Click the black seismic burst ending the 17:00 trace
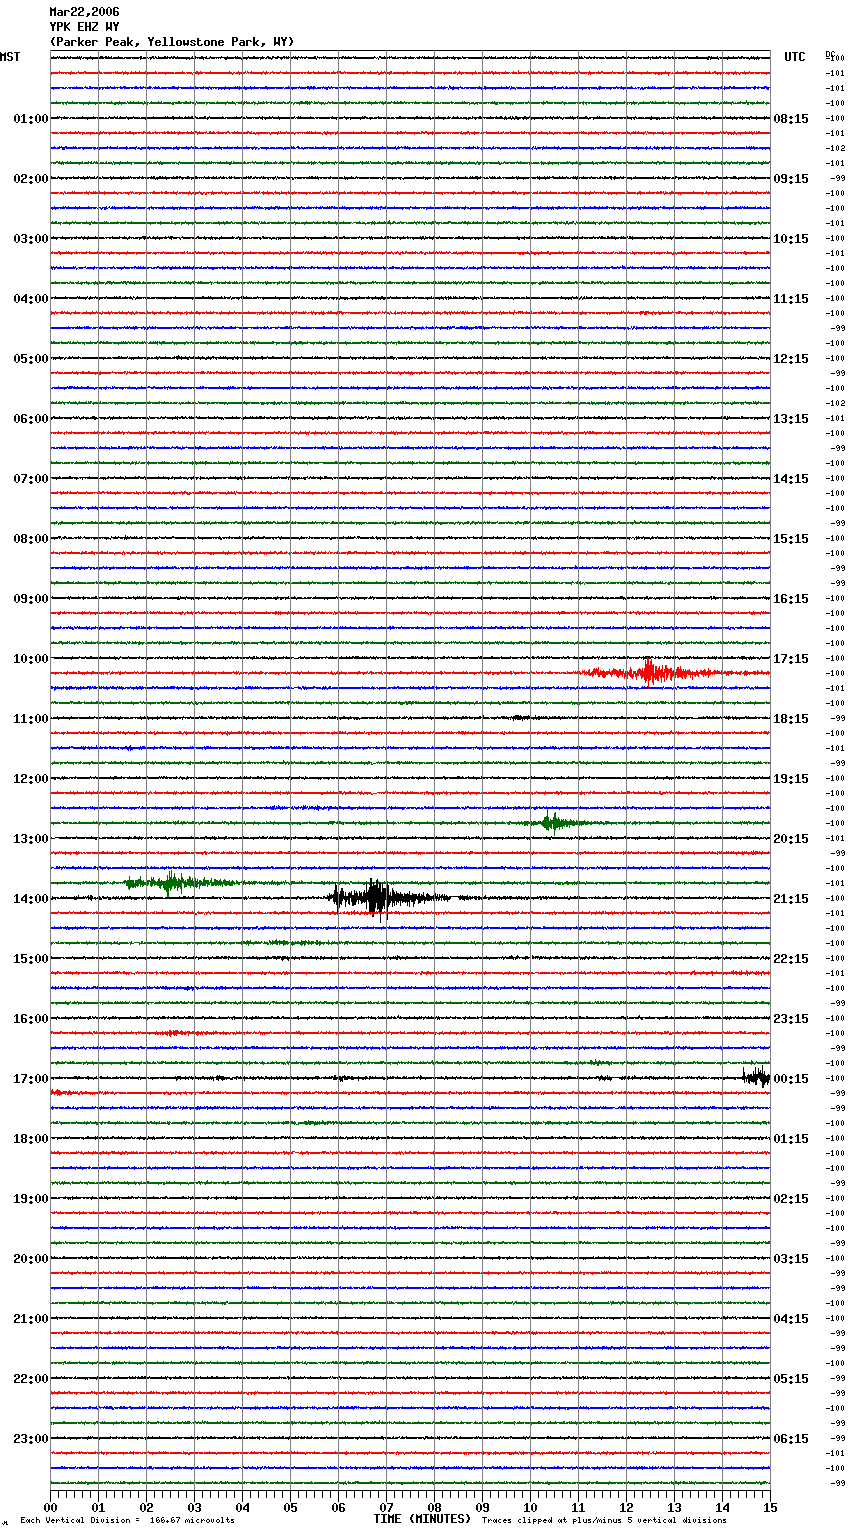Screen dimensions: 850x1534 point(756,1077)
